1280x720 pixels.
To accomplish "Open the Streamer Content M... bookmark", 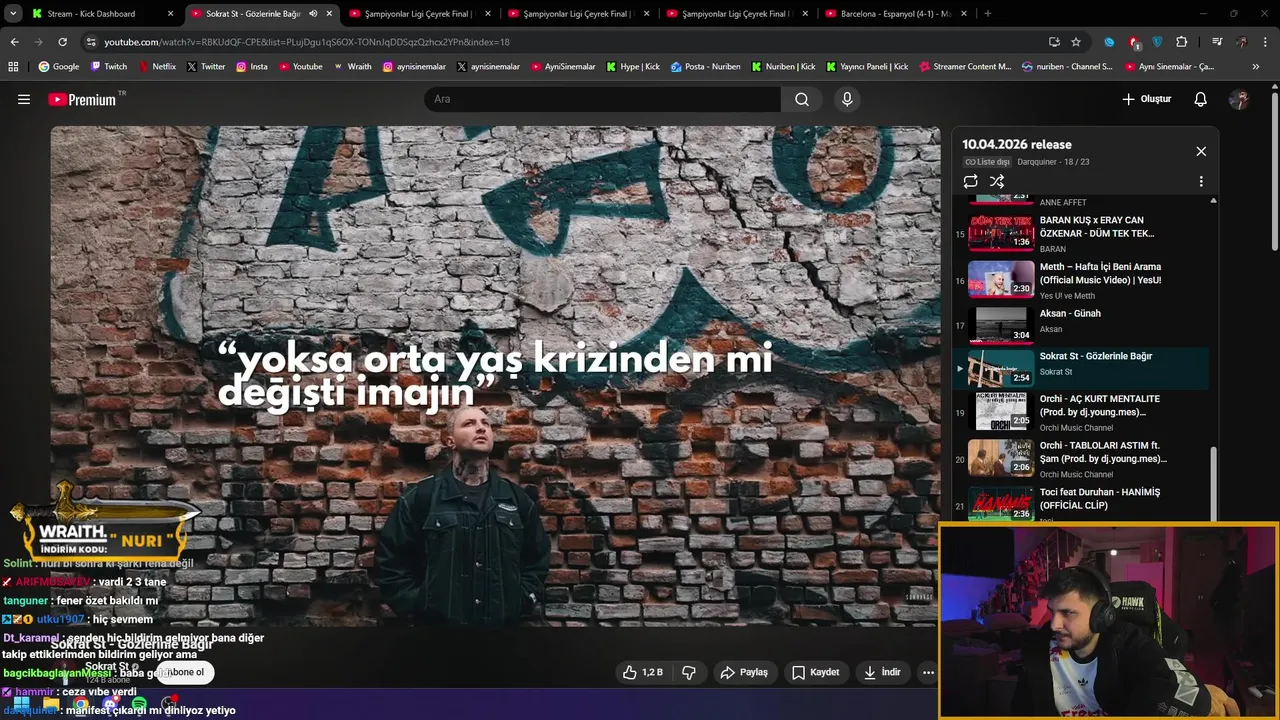I will click(x=965, y=67).
